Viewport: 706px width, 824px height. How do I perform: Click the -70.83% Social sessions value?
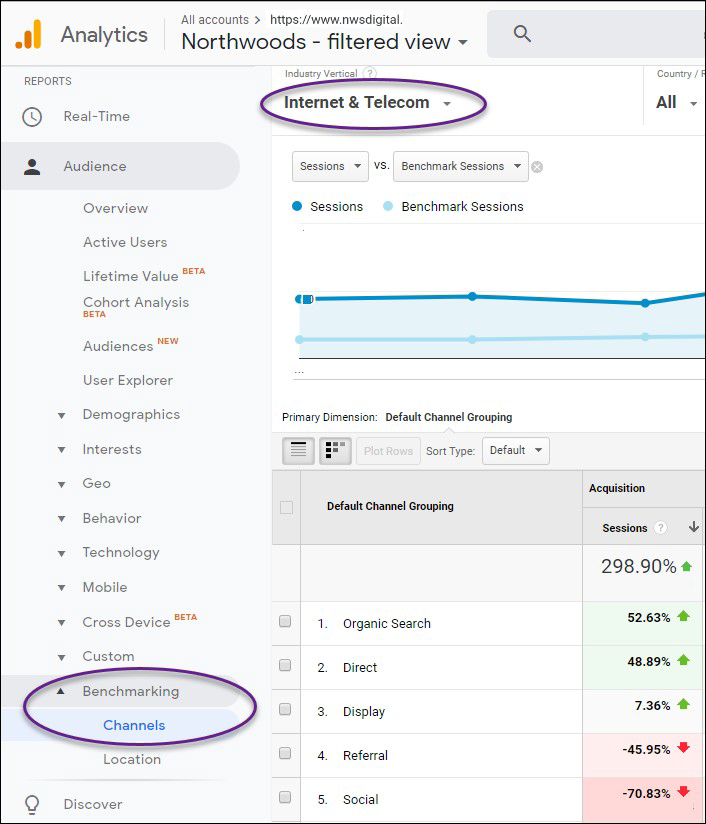(x=646, y=793)
